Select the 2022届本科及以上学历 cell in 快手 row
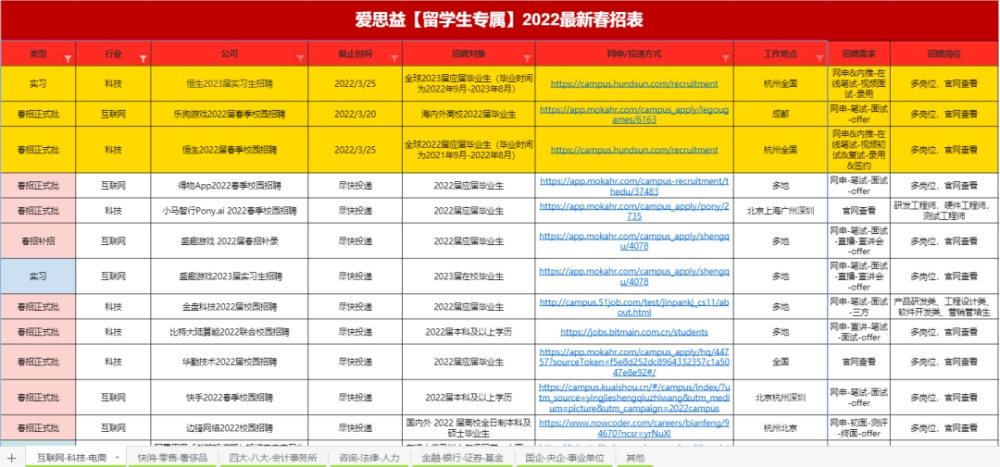This screenshot has height=467, width=1000. [469, 397]
